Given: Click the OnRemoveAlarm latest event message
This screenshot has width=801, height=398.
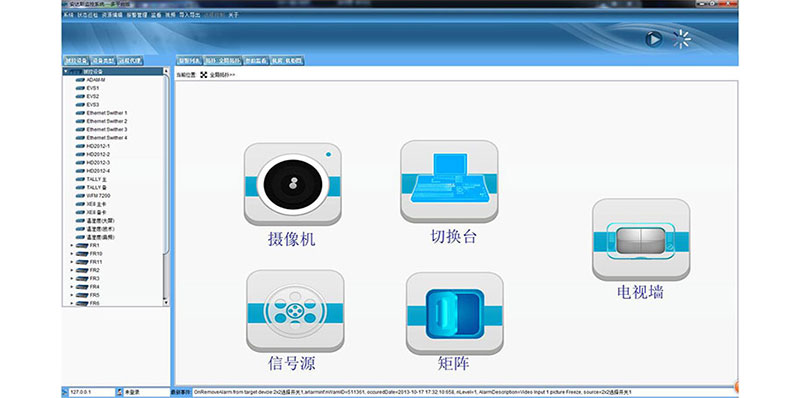Looking at the screenshot, I should [413, 392].
